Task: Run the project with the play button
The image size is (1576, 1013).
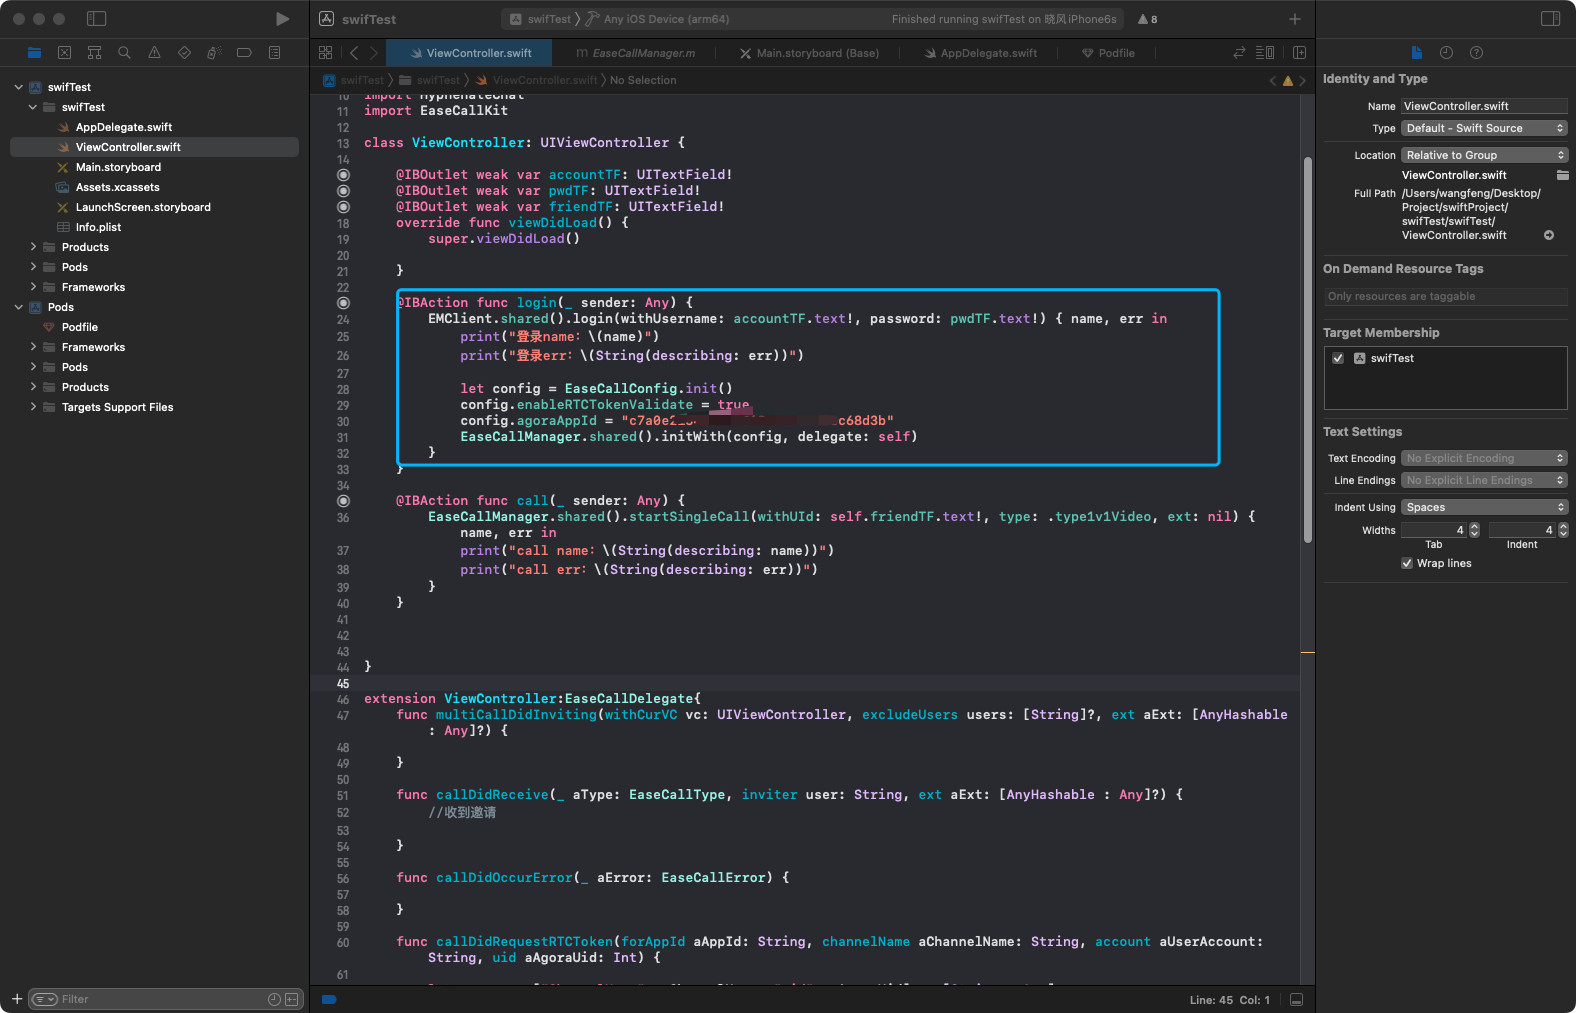Action: click(283, 19)
